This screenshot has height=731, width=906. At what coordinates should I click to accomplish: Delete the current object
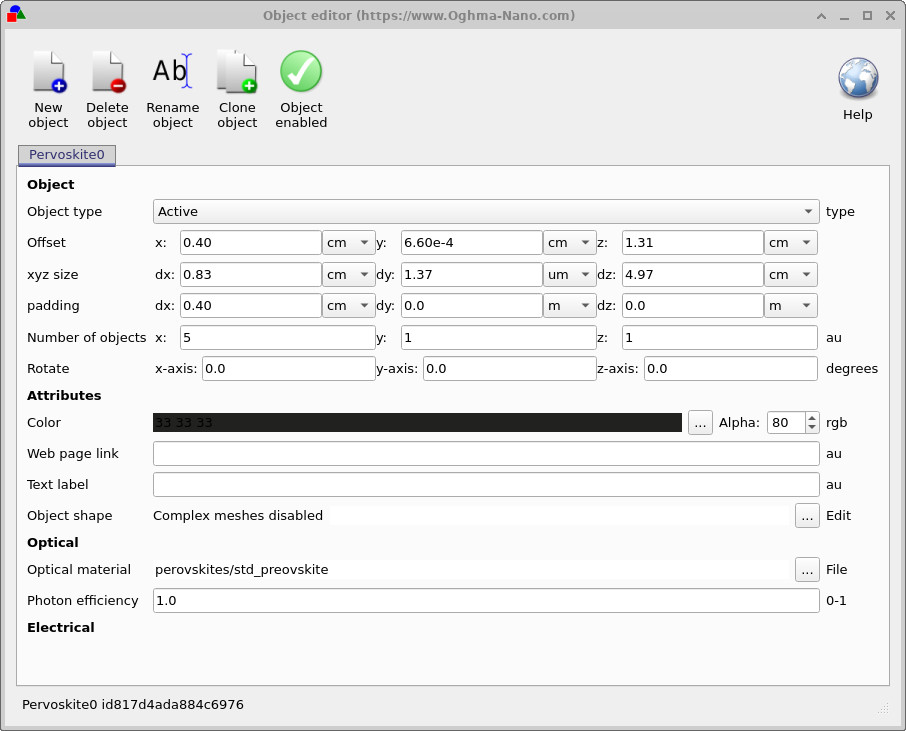(107, 88)
